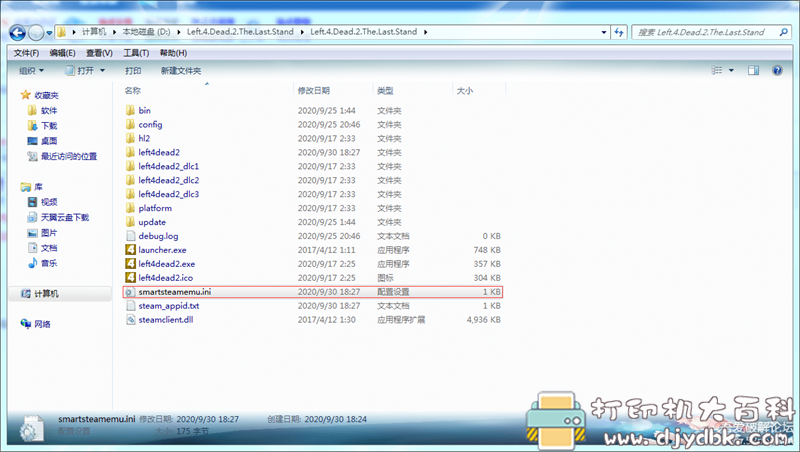Select 收藏夹 in the navigation pane
This screenshot has width=800, height=452.
tap(46, 95)
